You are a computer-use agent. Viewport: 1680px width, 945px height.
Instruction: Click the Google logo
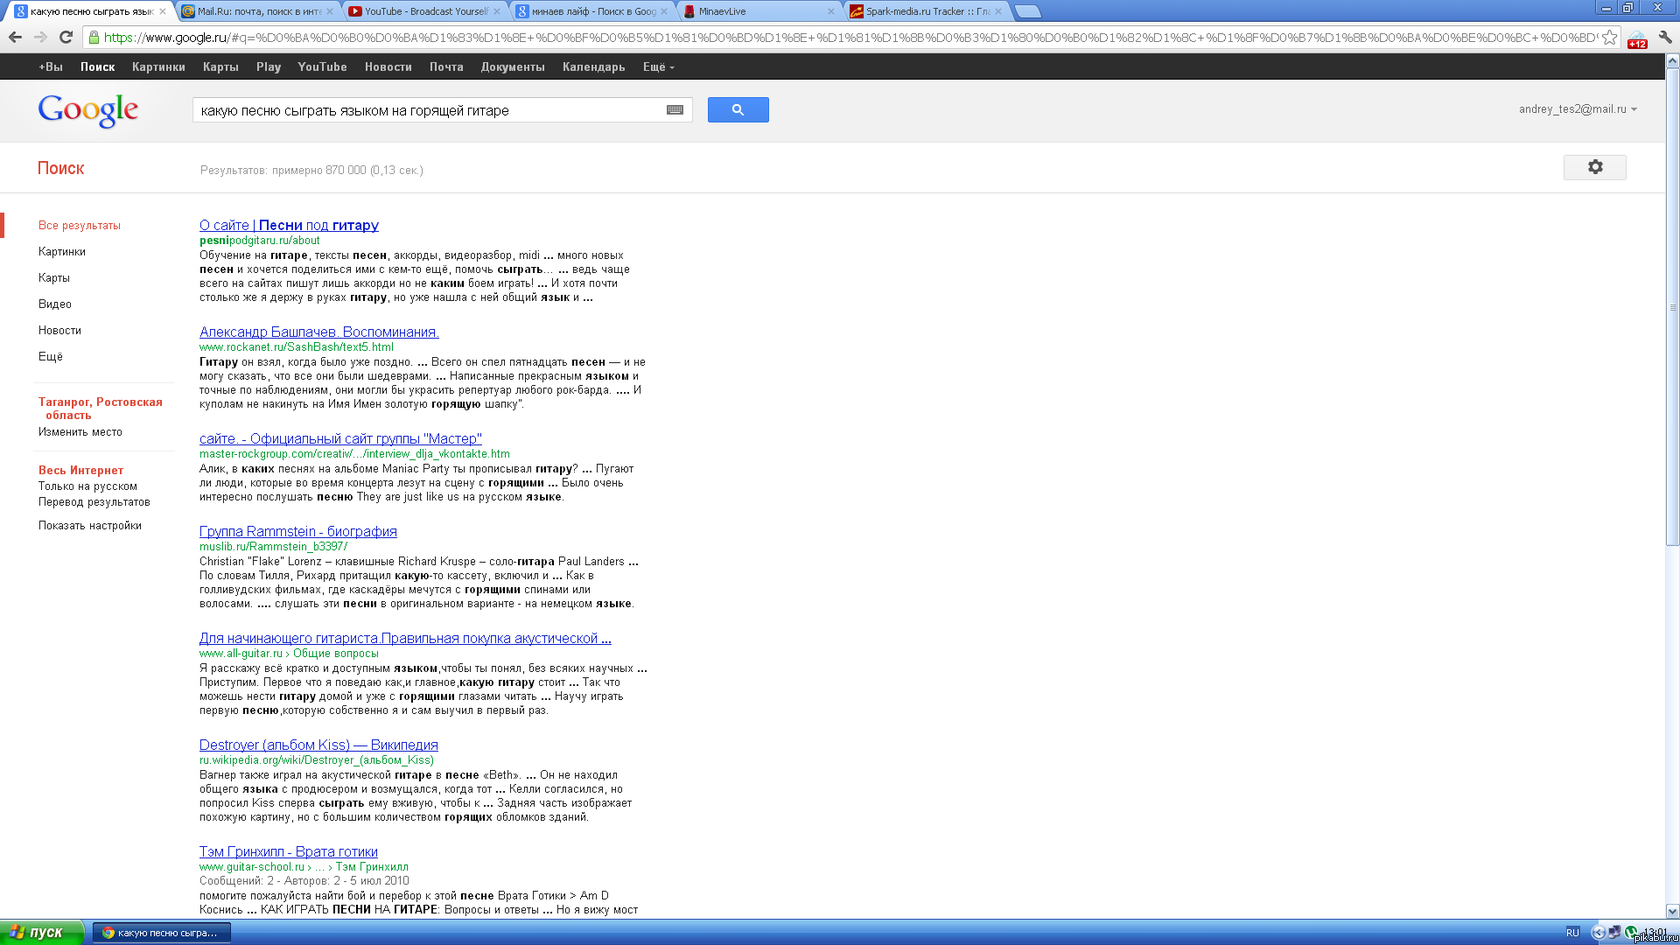point(88,110)
